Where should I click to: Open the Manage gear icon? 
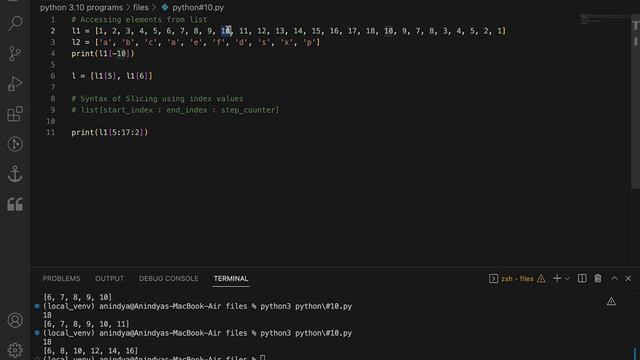15,350
